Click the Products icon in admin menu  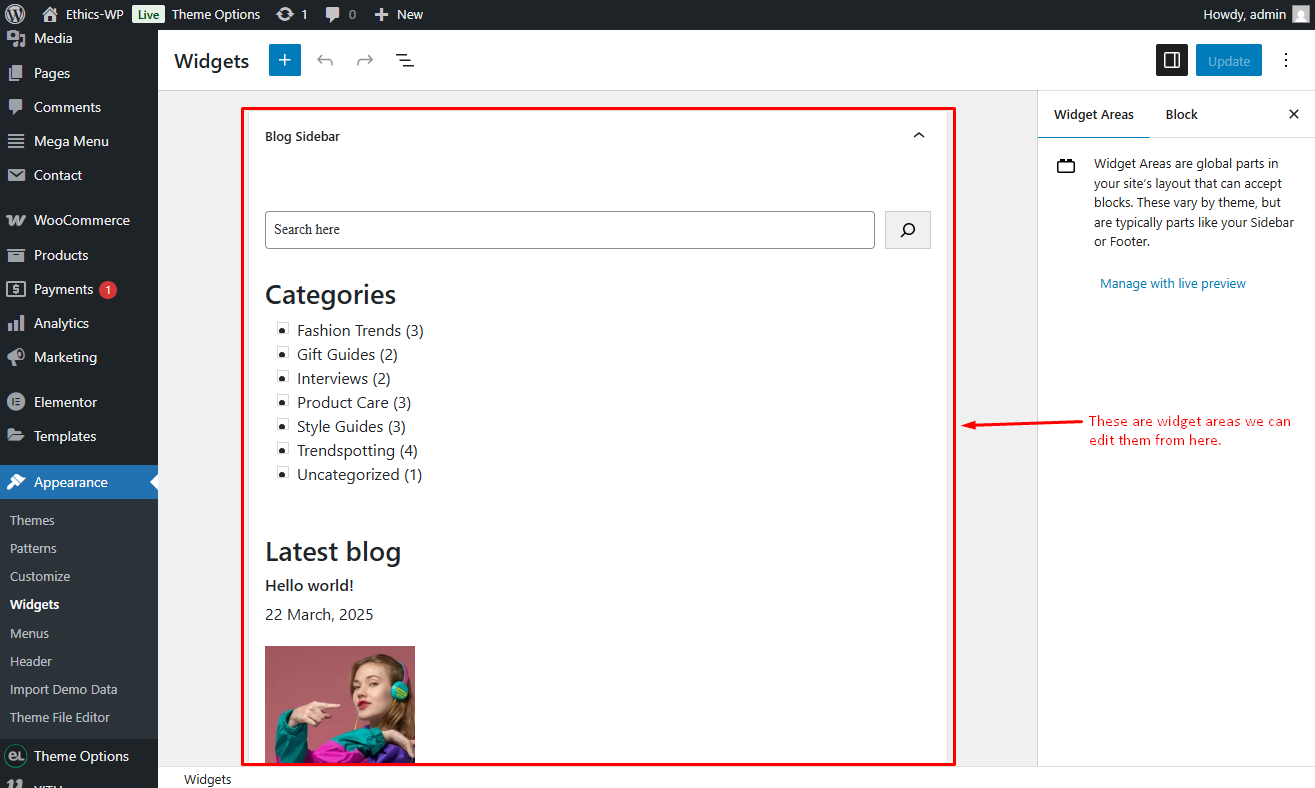pyautogui.click(x=16, y=255)
